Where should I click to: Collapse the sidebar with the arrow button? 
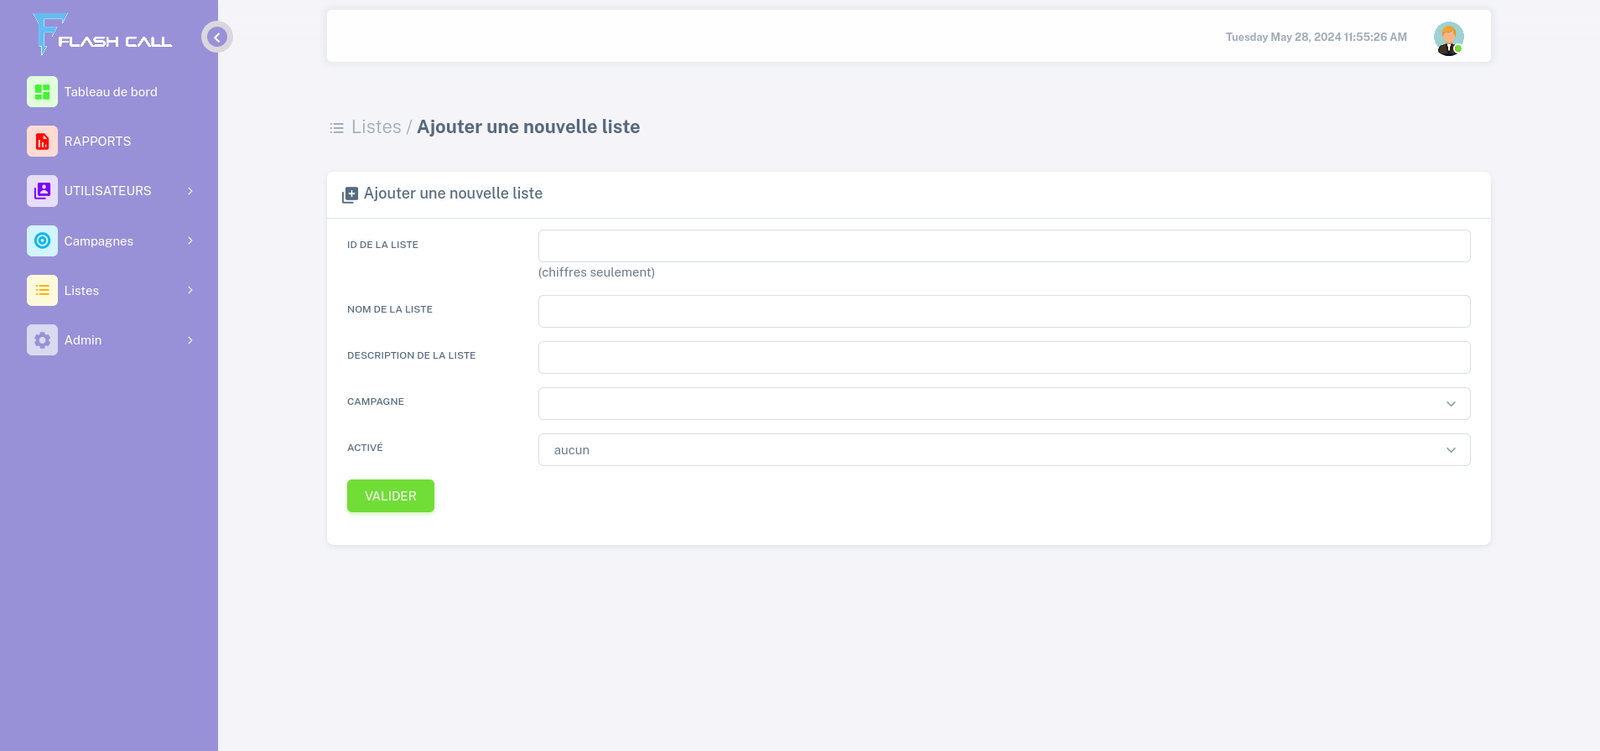(217, 37)
